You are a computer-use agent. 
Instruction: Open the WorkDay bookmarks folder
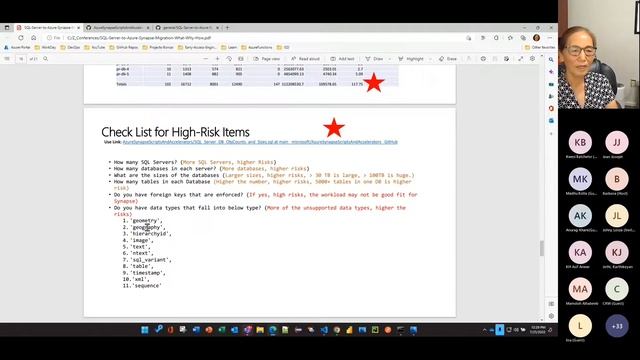(45, 47)
